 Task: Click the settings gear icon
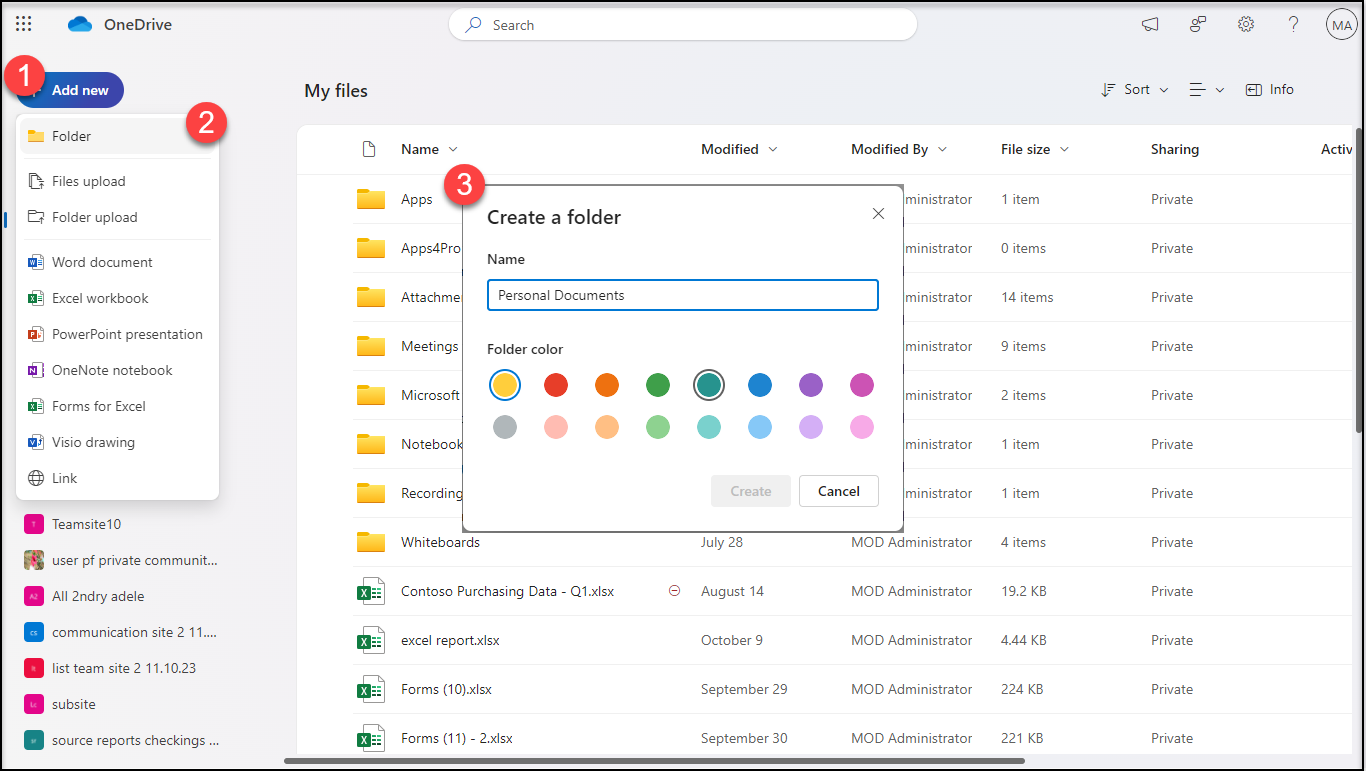coord(1245,24)
